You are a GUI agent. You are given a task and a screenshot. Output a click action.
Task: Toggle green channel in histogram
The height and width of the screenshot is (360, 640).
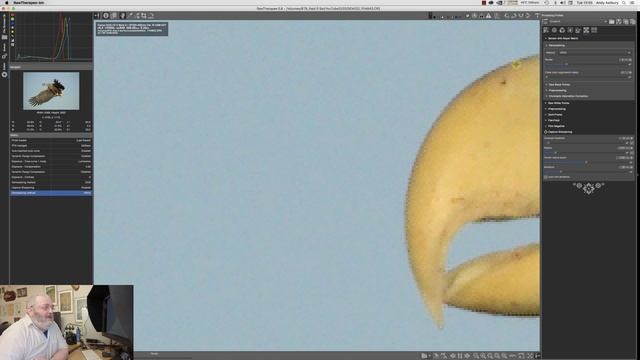[13, 19]
